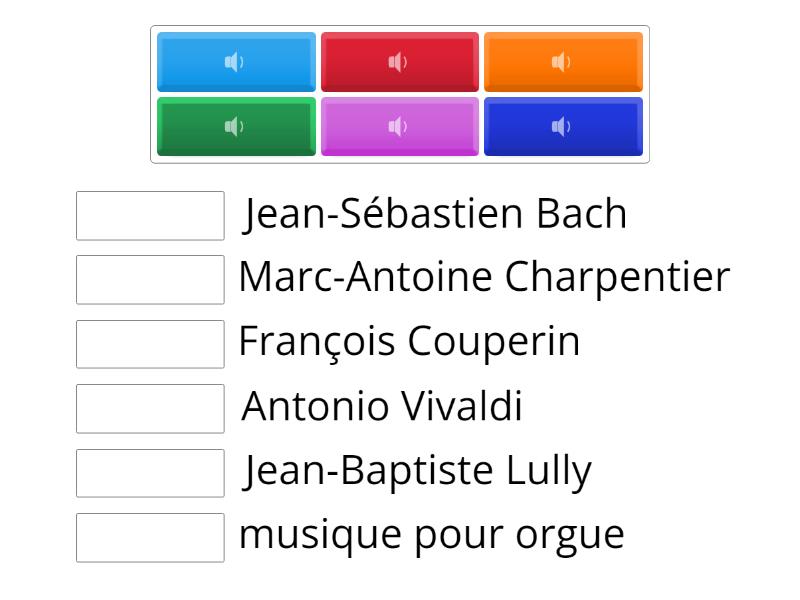Click the Jean-Sébastien Bach label

coord(435,214)
